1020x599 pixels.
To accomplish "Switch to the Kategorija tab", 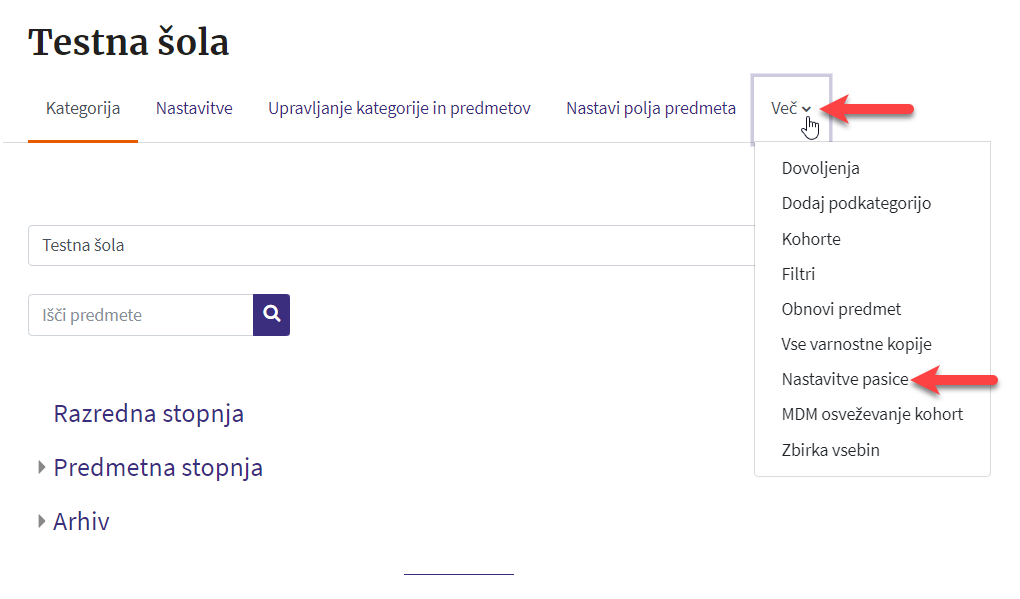I will click(83, 109).
